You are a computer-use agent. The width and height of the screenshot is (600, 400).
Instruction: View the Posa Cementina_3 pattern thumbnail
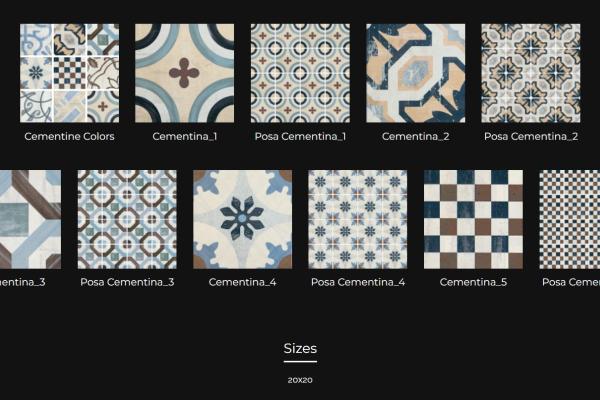(127, 219)
